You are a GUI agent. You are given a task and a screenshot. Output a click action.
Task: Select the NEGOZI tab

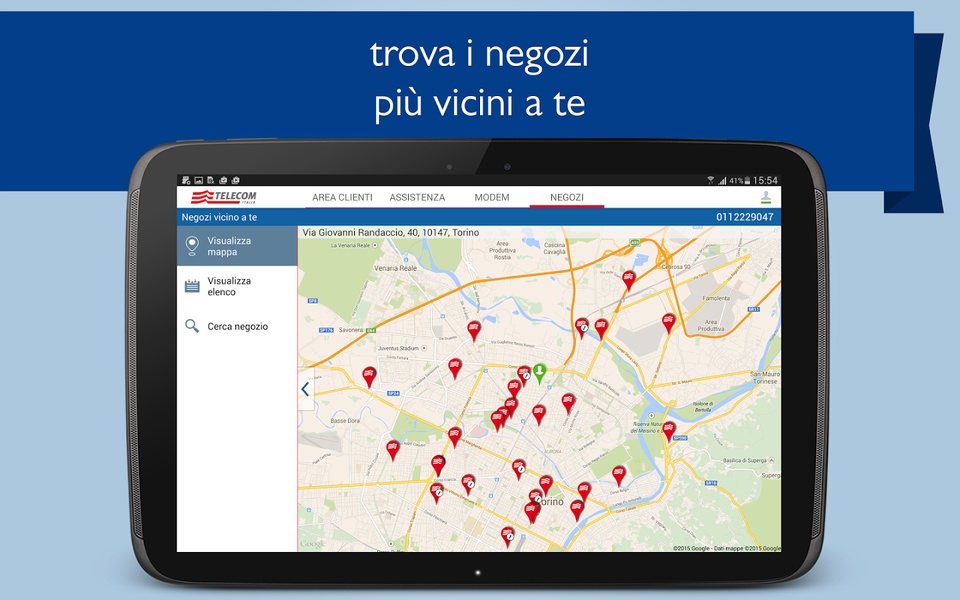click(567, 197)
